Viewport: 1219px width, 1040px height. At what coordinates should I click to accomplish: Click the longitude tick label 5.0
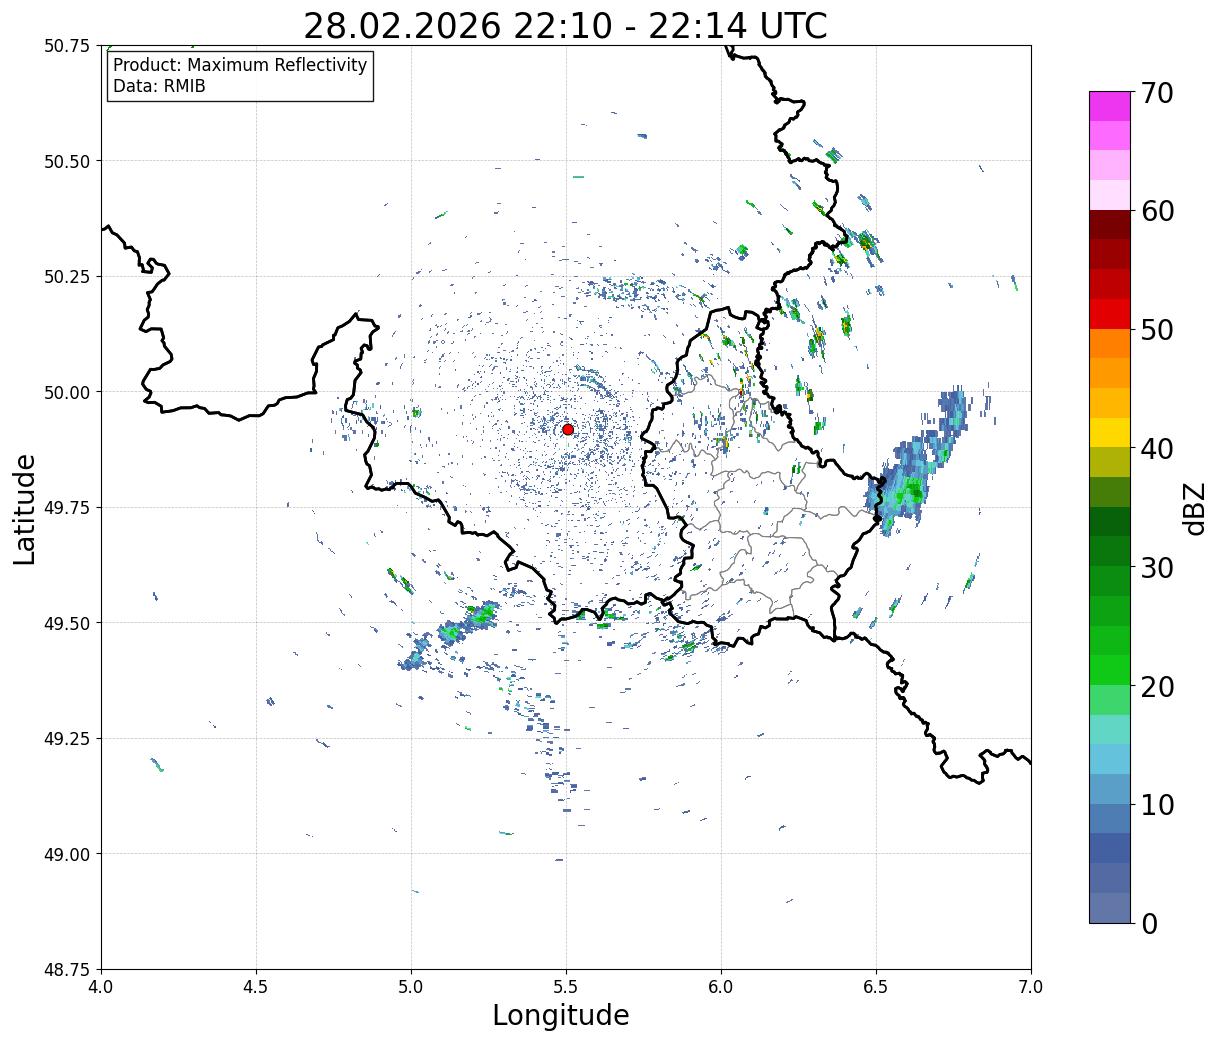[x=411, y=986]
